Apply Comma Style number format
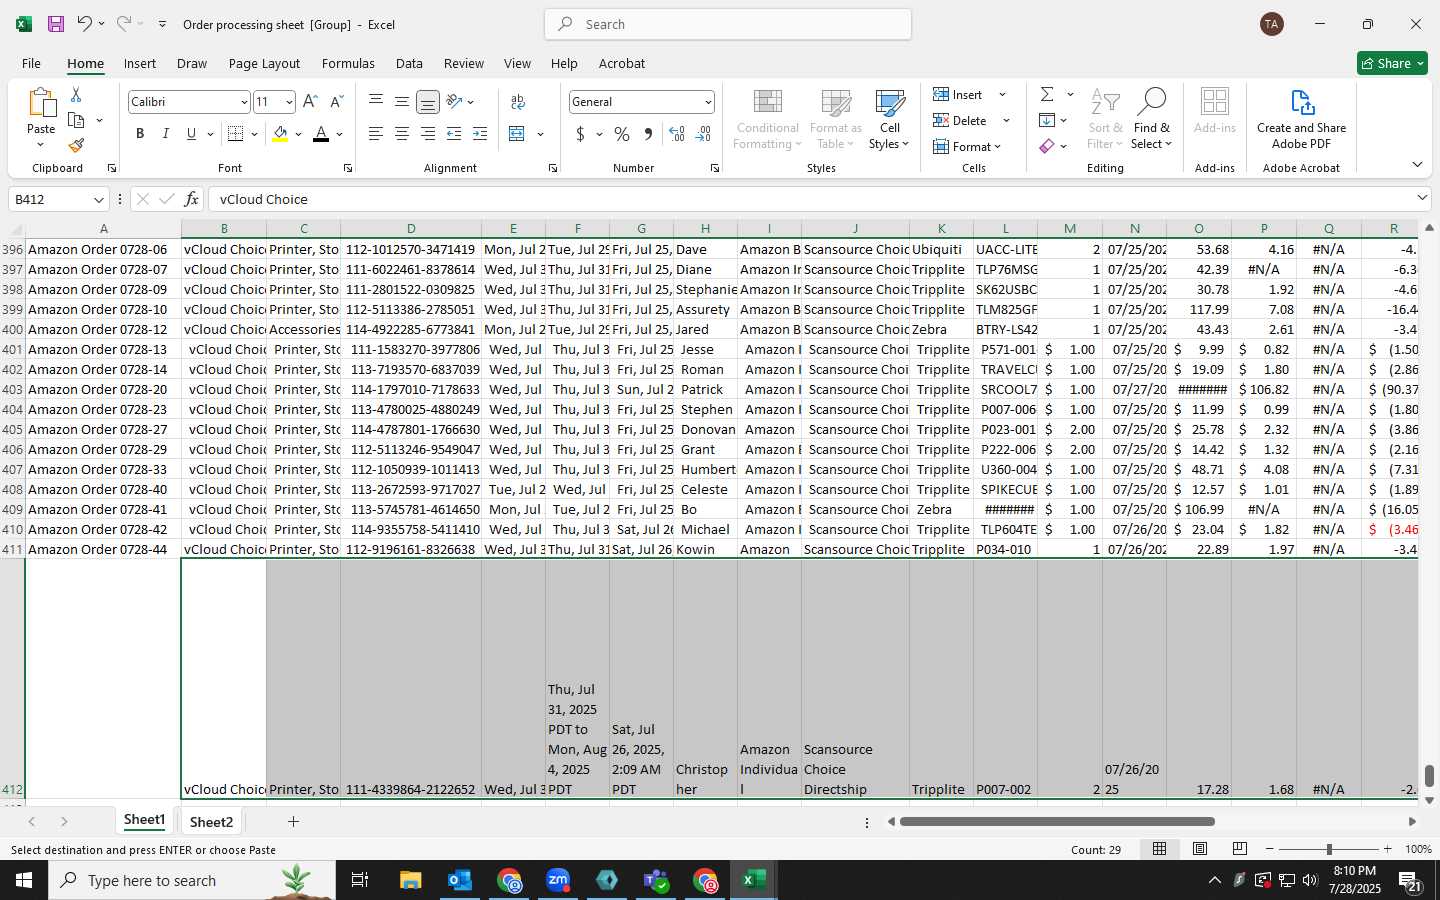Screen dimensions: 1440x900 pos(648,134)
